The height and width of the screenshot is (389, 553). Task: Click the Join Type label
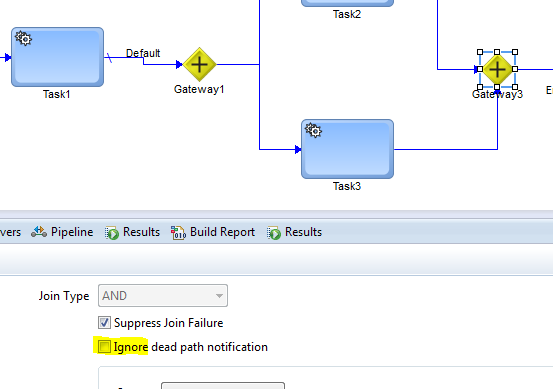64,296
